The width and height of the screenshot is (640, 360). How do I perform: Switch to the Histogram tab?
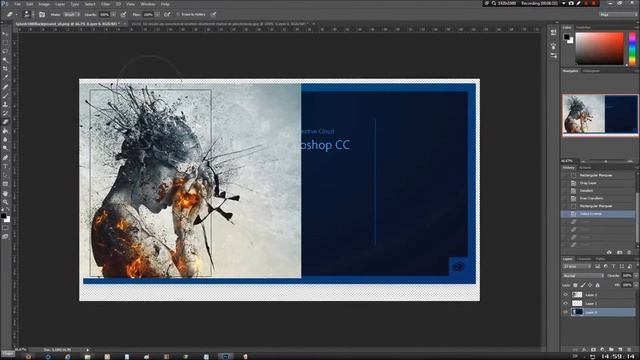591,71
